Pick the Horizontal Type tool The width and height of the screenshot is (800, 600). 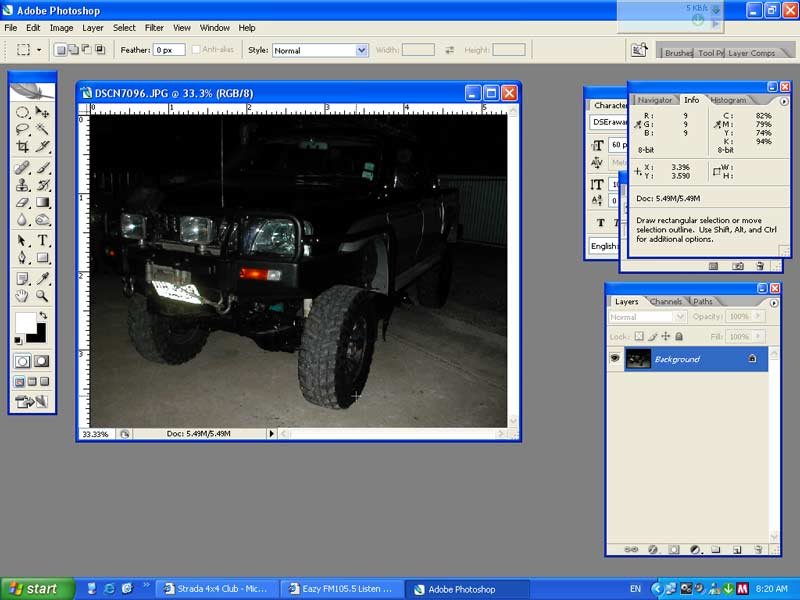[42, 241]
